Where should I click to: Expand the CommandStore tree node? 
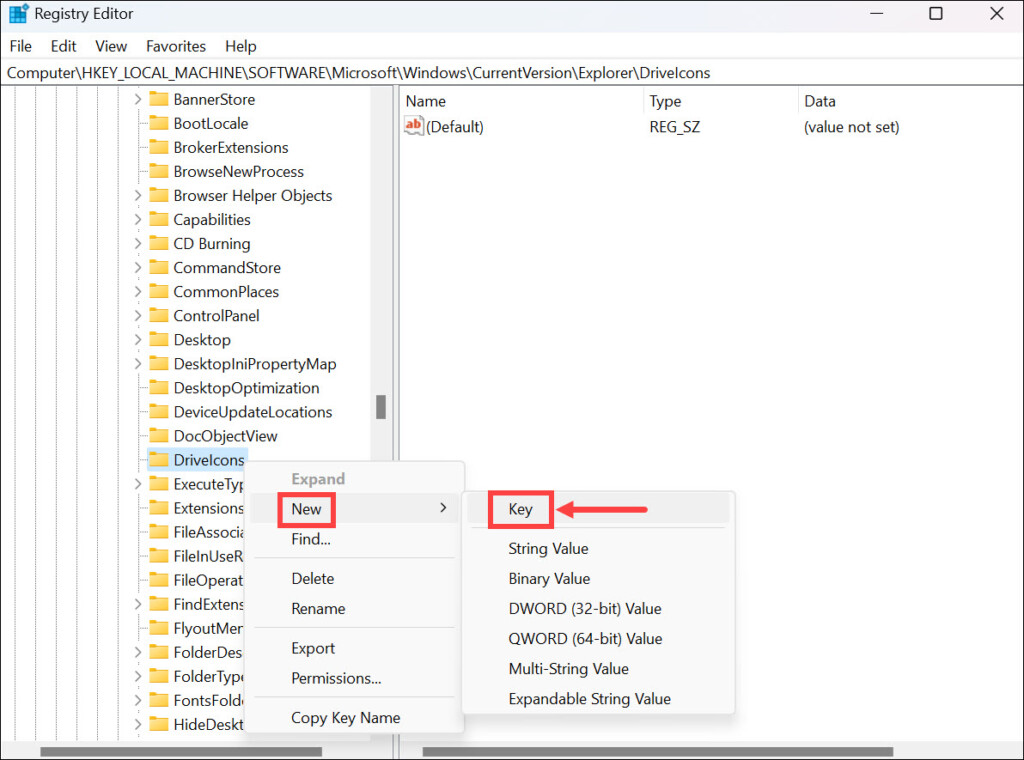pos(138,268)
